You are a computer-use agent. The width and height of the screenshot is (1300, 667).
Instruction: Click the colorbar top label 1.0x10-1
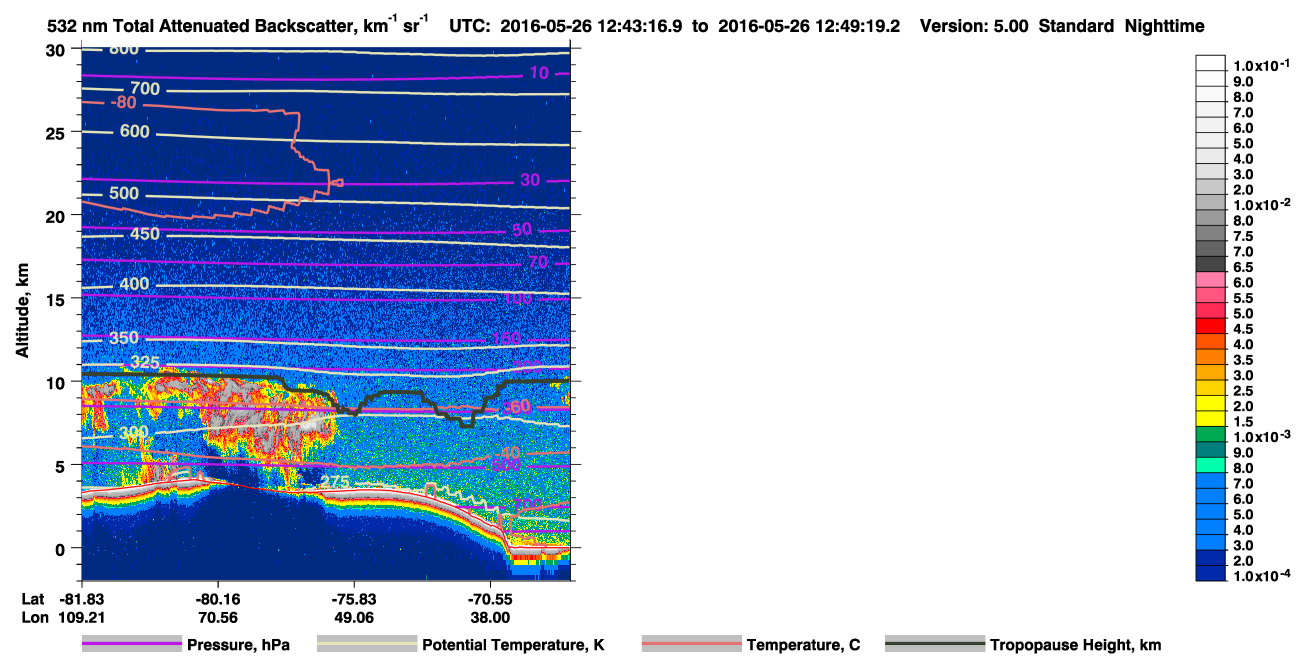(1260, 66)
